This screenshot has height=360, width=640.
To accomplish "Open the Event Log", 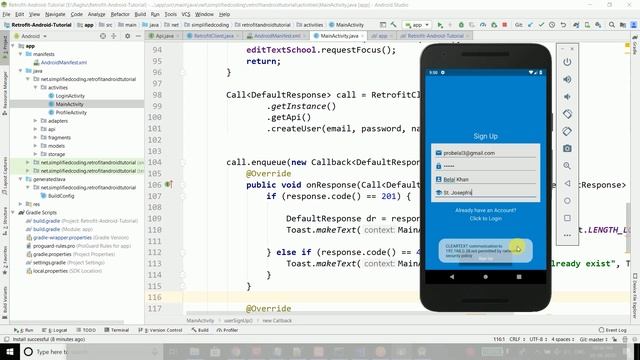I will click(x=613, y=330).
